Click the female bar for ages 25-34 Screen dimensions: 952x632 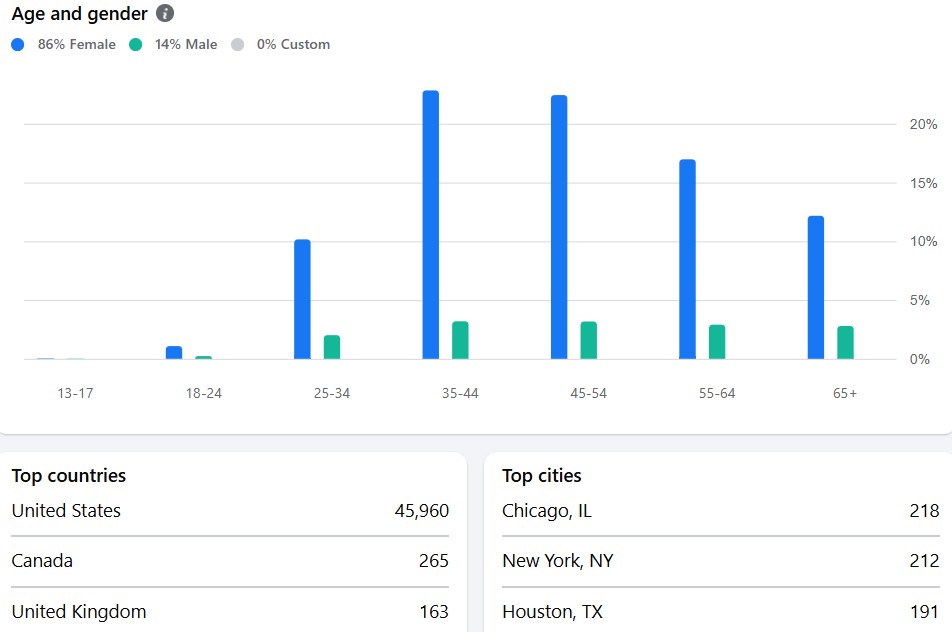pos(302,299)
